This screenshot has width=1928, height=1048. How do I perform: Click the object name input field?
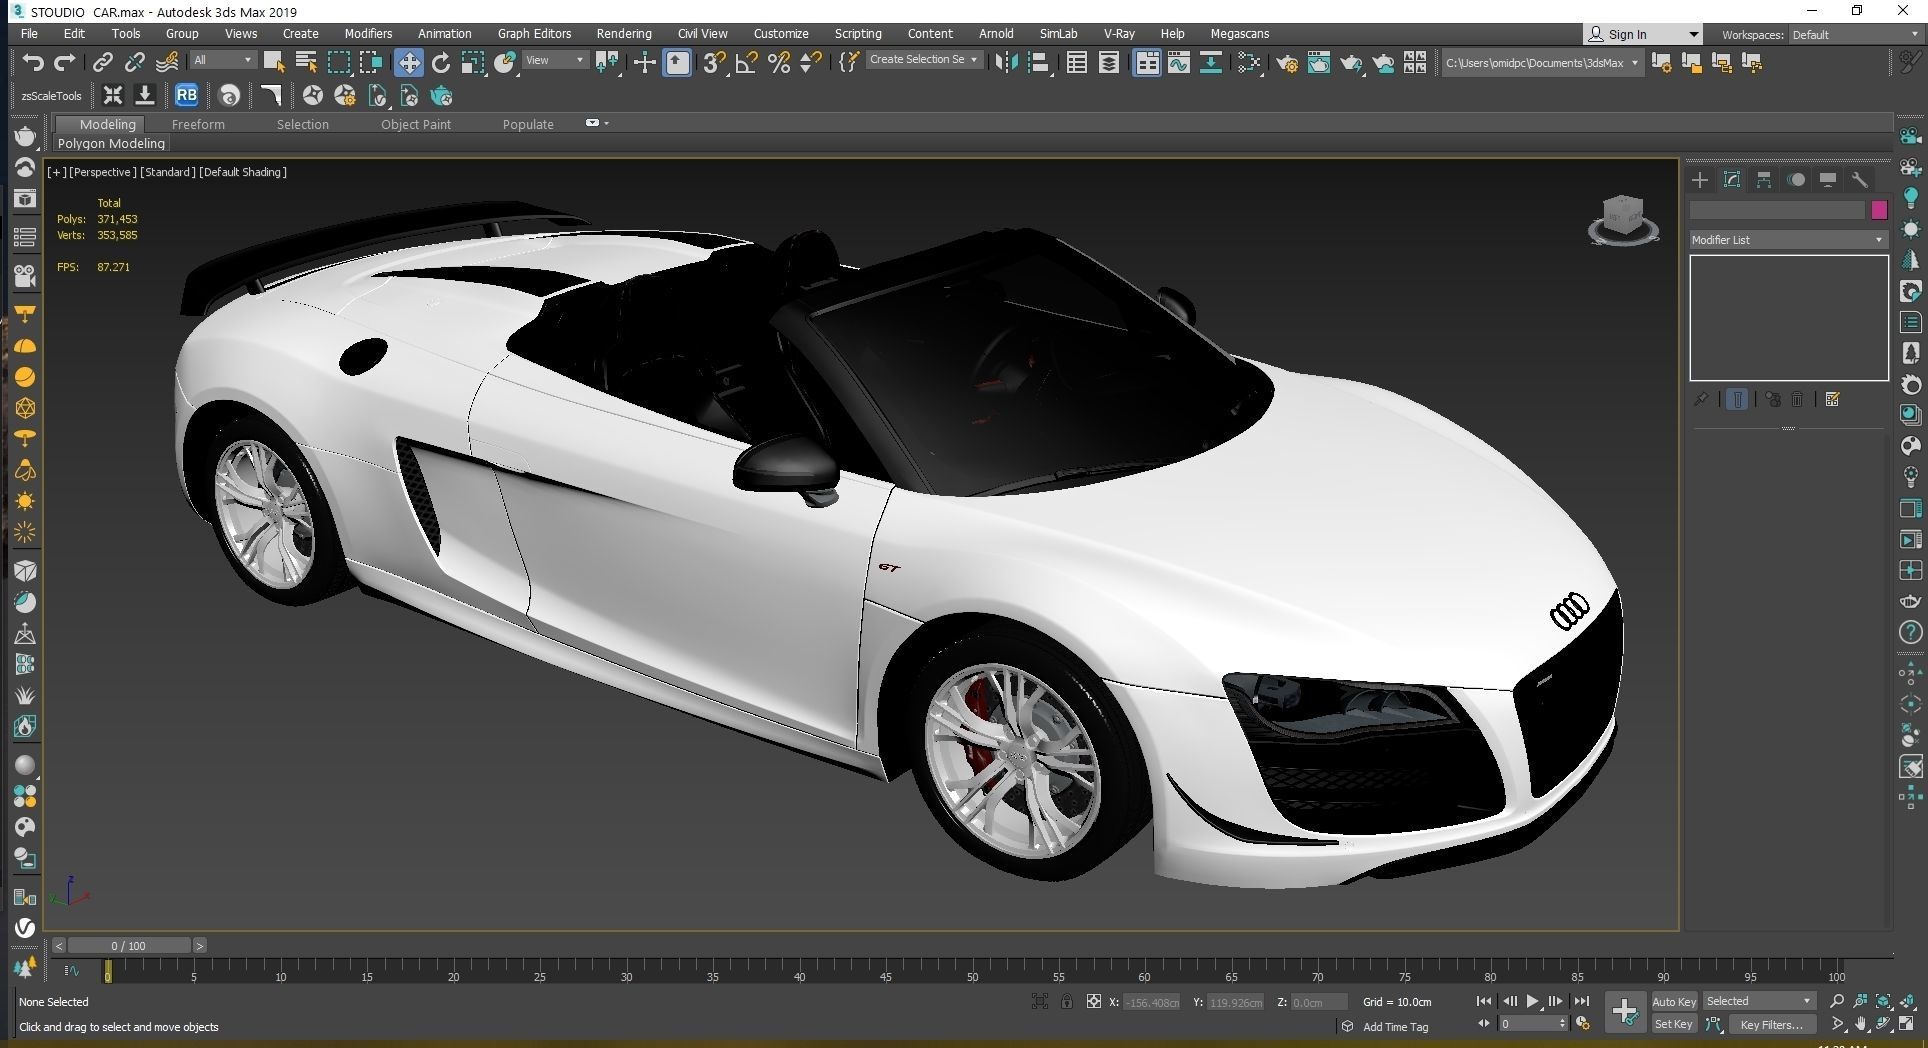click(1777, 210)
